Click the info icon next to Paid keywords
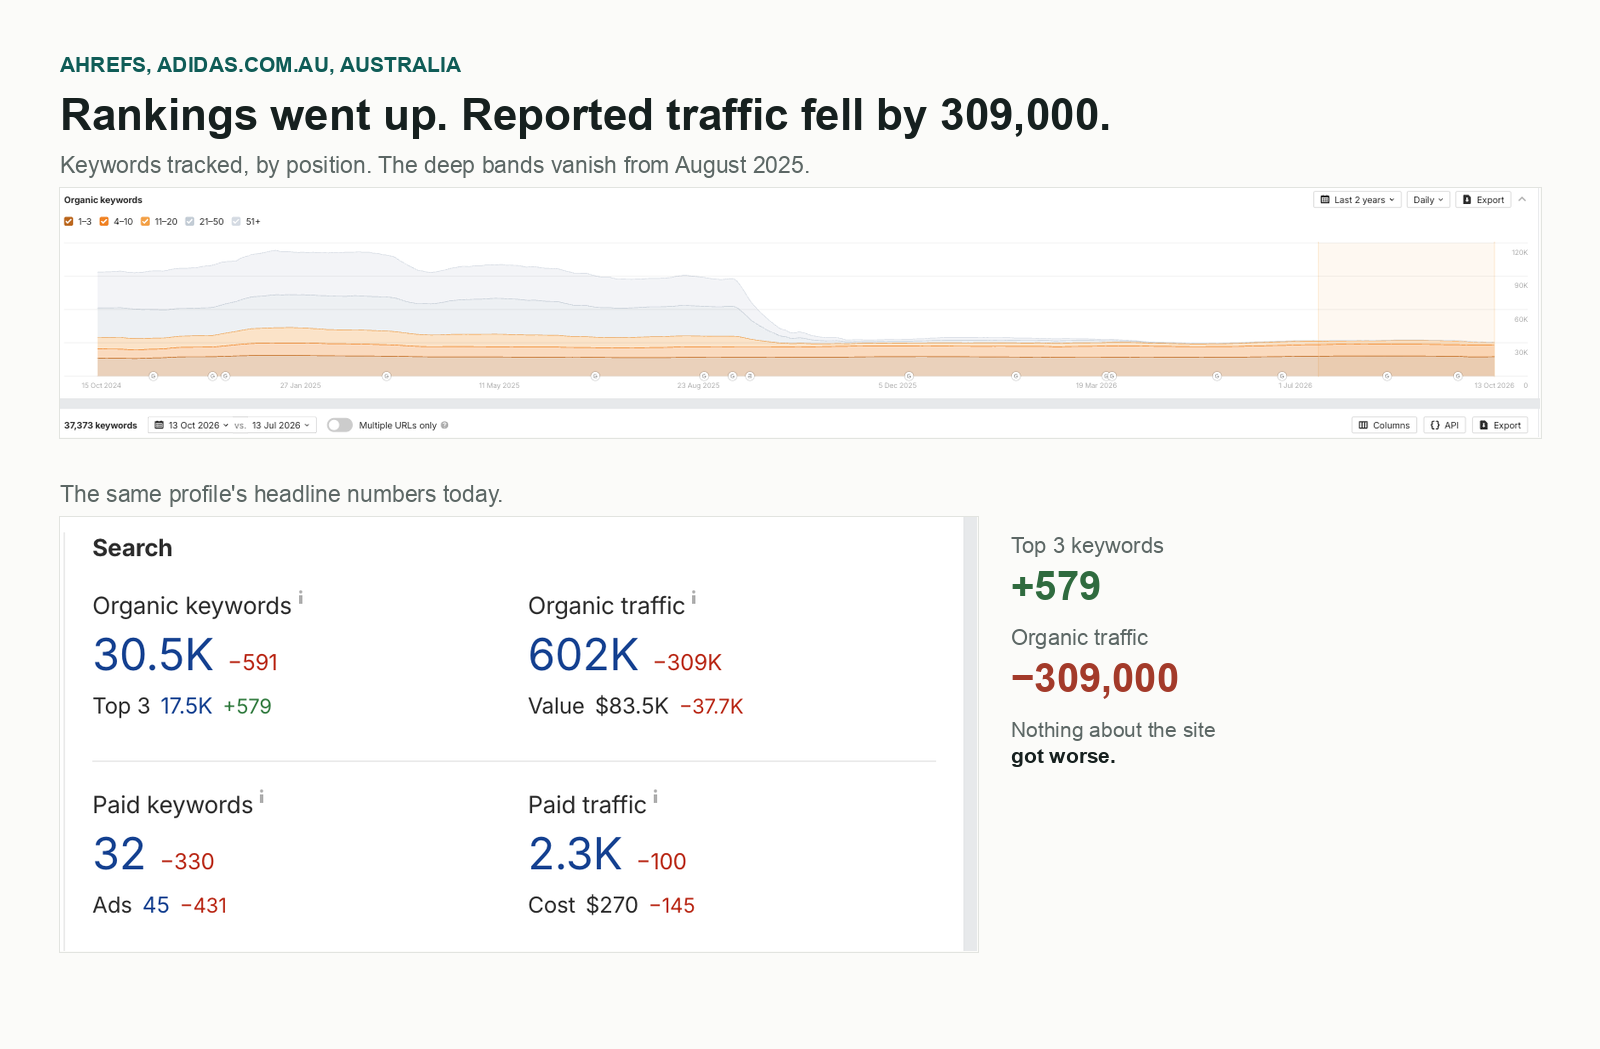 pos(262,797)
